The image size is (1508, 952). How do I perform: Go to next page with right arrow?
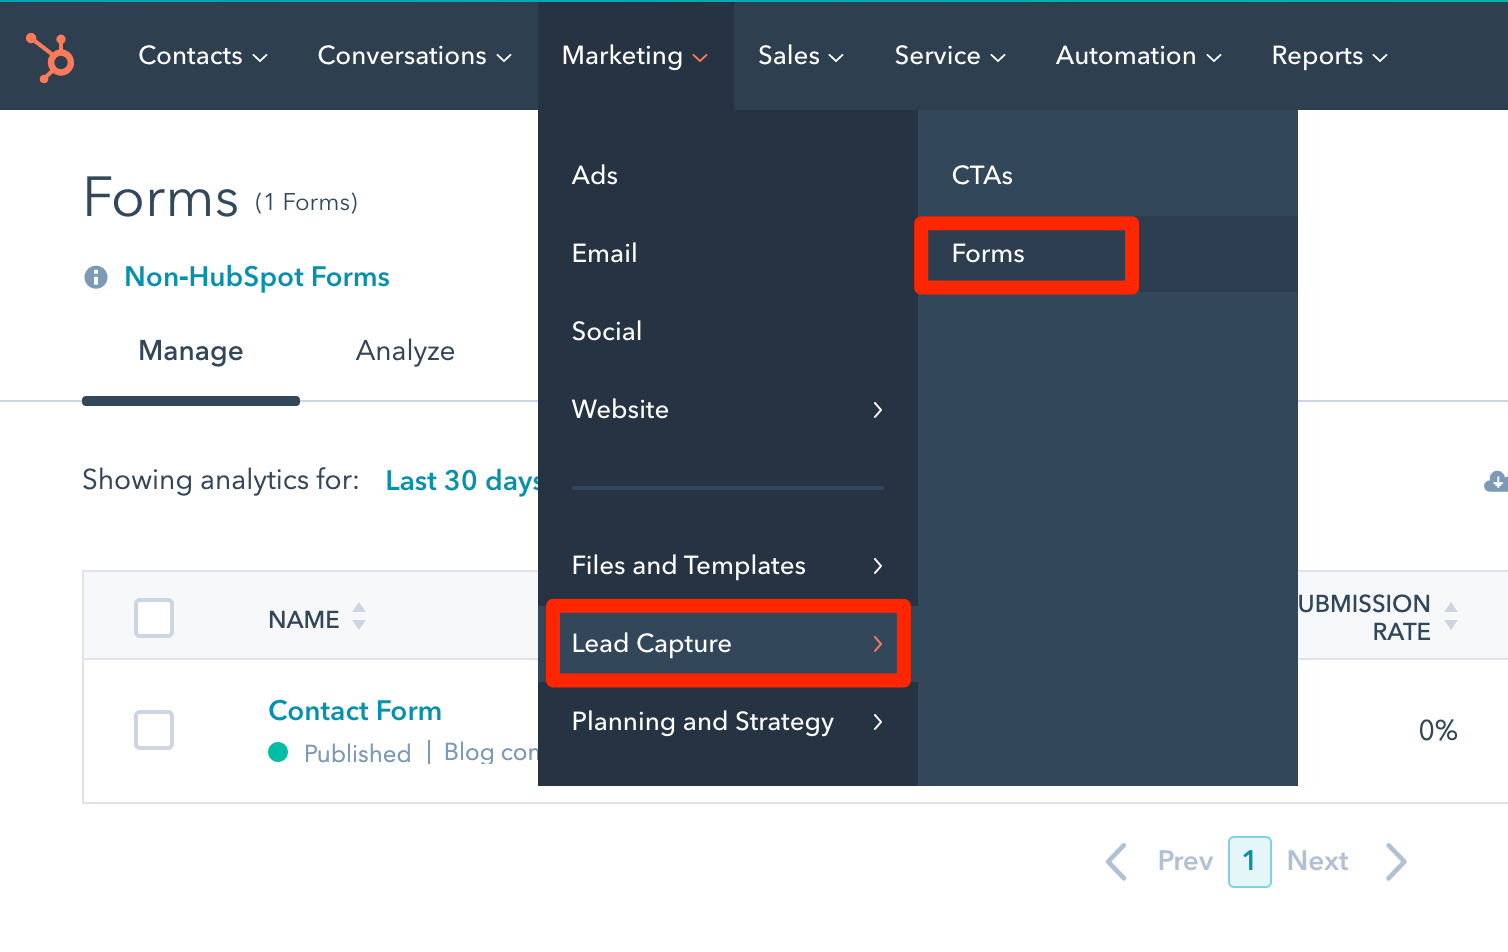click(1397, 861)
